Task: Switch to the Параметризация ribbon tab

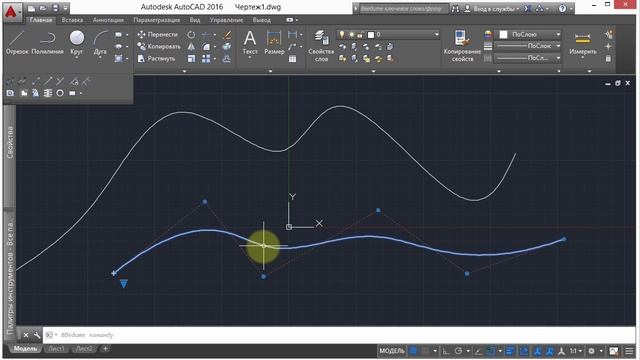Action: pyautogui.click(x=156, y=20)
